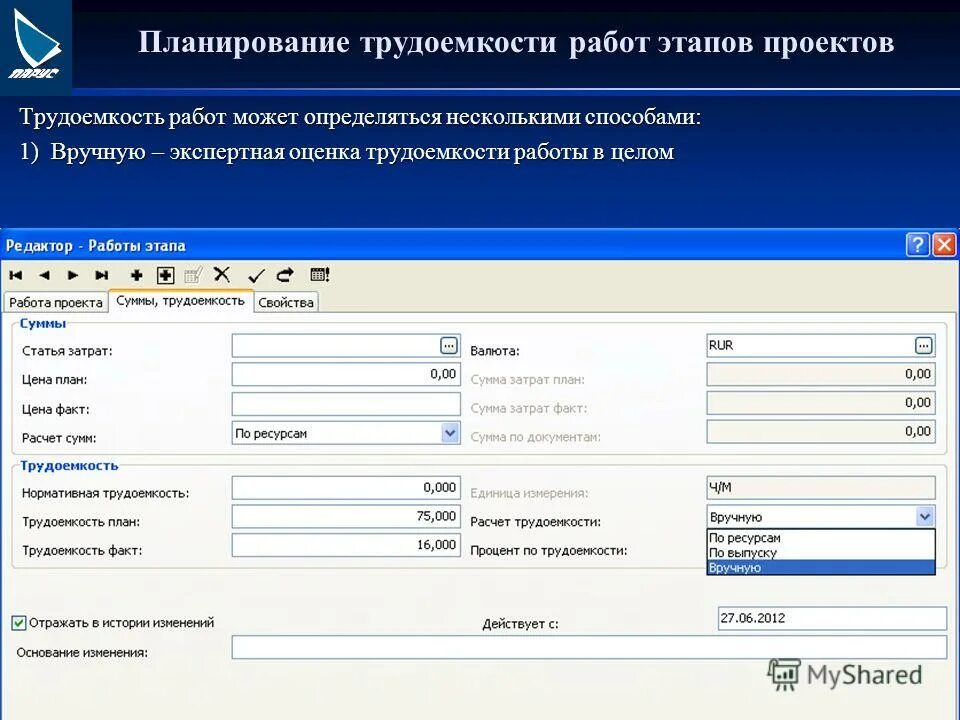Viewport: 960px width, 720px height.
Task: Open the 'Расчет трудоемкости' dropdown
Action: coord(925,516)
